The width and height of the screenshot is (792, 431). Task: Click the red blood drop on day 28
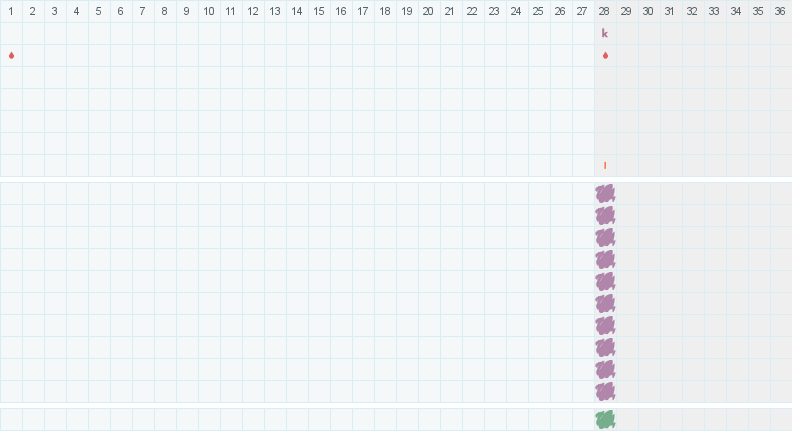605,55
